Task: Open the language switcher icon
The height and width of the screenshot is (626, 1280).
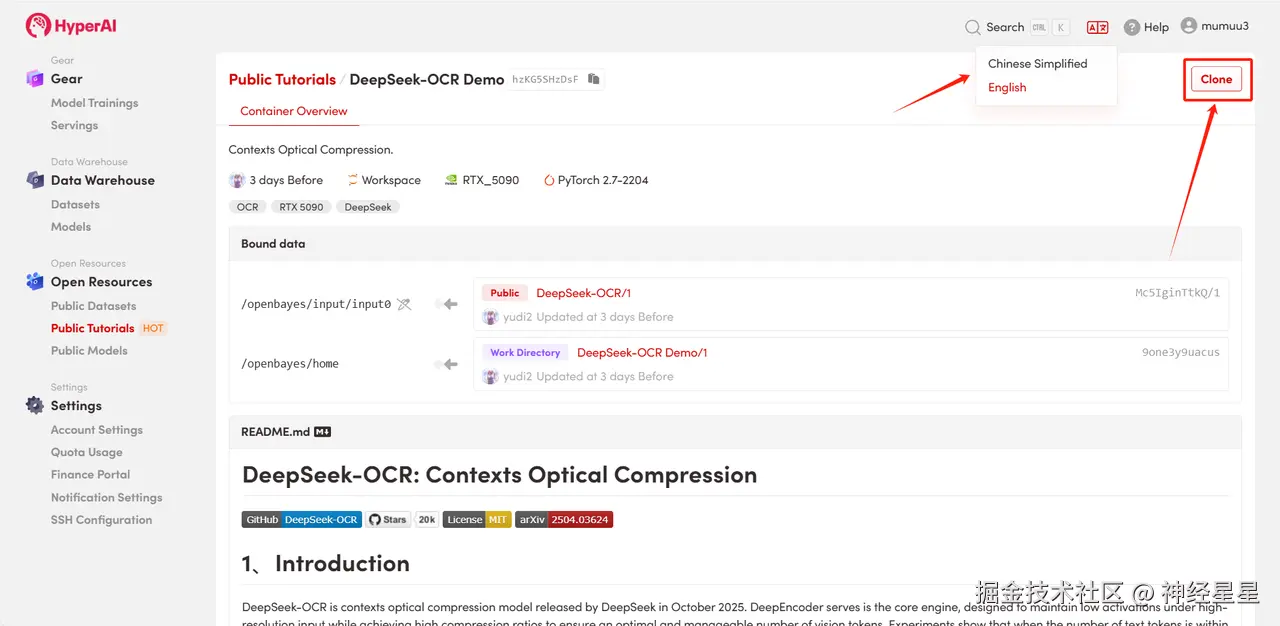Action: point(1097,27)
